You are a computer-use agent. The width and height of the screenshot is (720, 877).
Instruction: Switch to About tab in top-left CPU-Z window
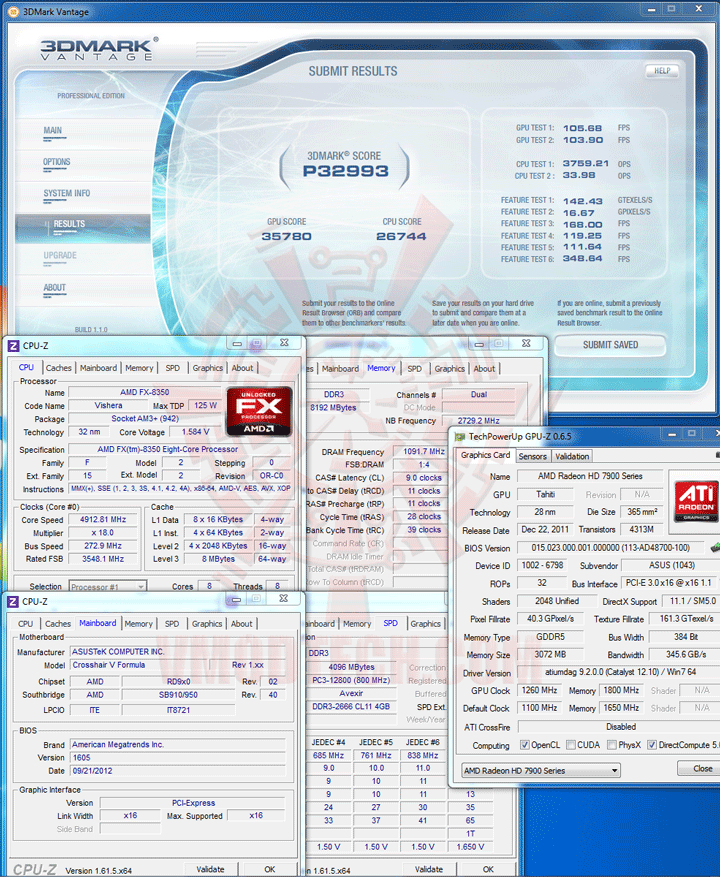coord(242,368)
